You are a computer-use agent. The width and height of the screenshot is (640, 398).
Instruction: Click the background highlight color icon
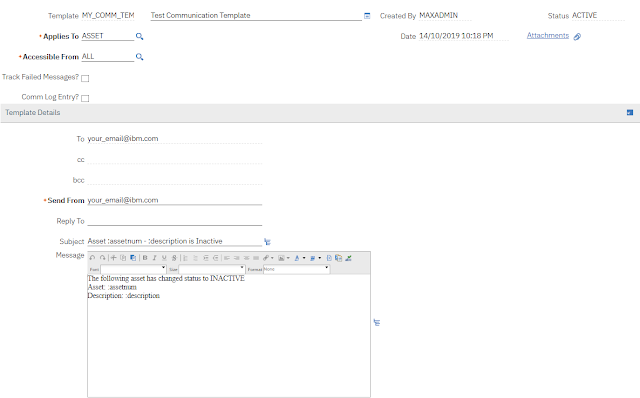pos(313,258)
